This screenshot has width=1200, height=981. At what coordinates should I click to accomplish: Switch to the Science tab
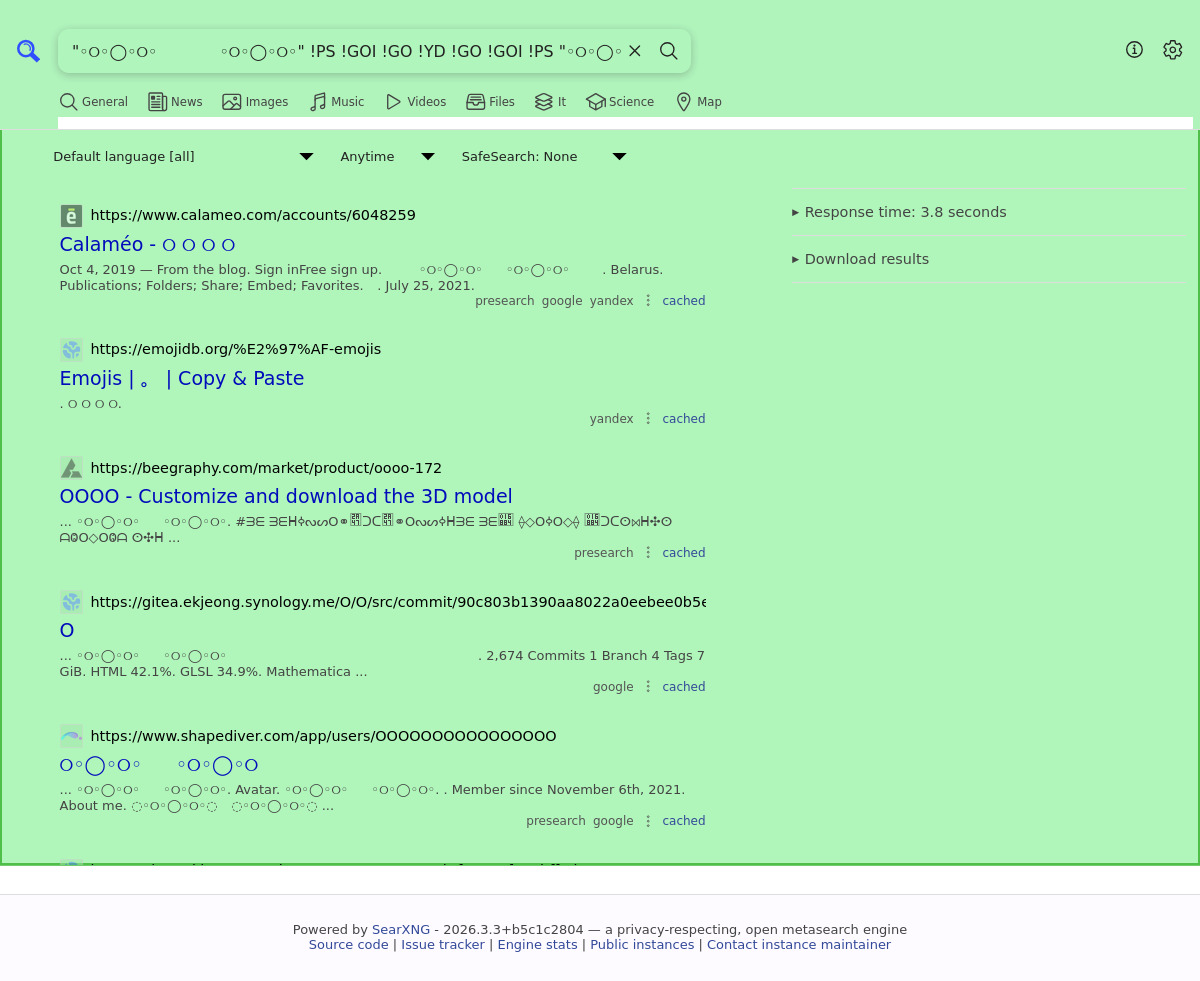coord(620,102)
